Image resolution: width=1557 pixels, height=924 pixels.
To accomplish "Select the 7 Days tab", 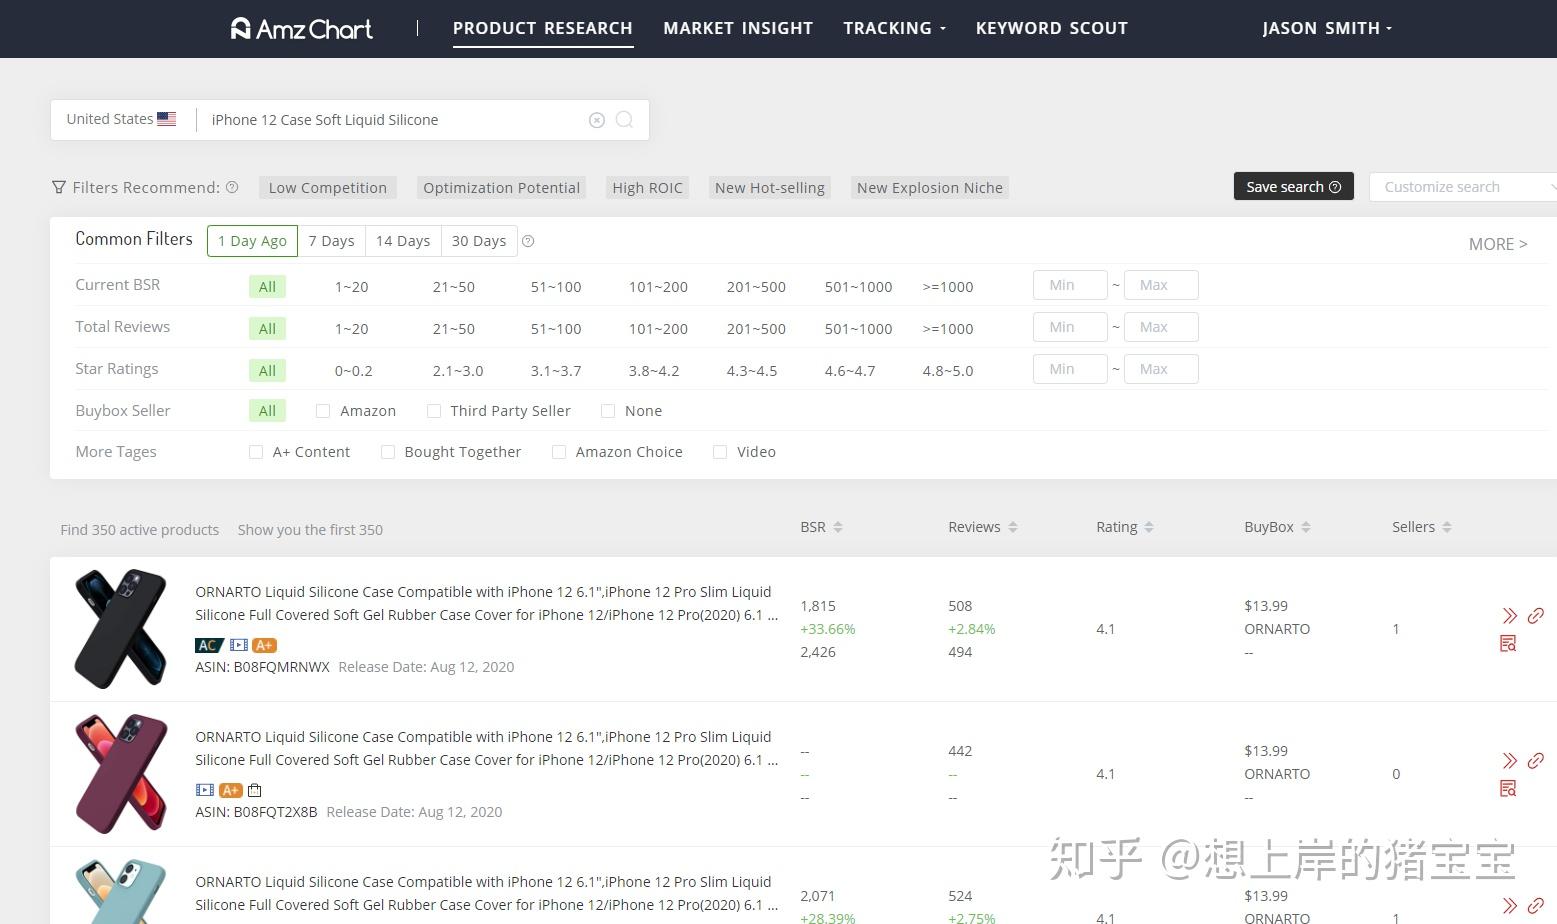I will coord(331,241).
